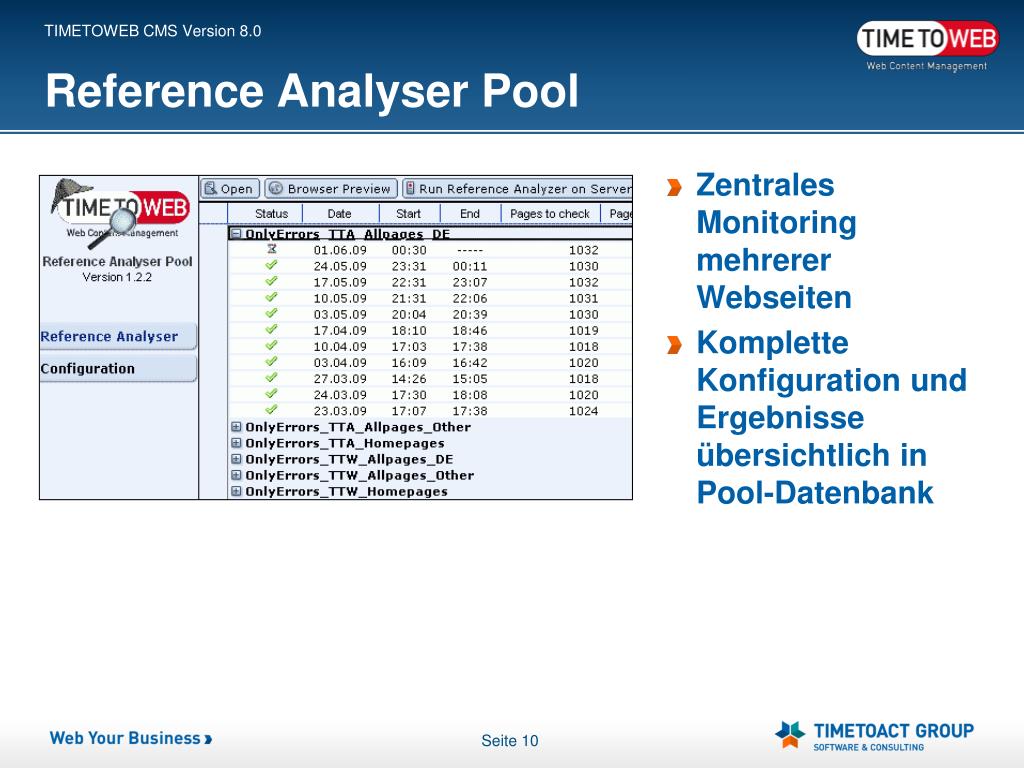Click the green checkmark for 17.04.09
Viewport: 1024px width, 768px height.
[x=272, y=329]
